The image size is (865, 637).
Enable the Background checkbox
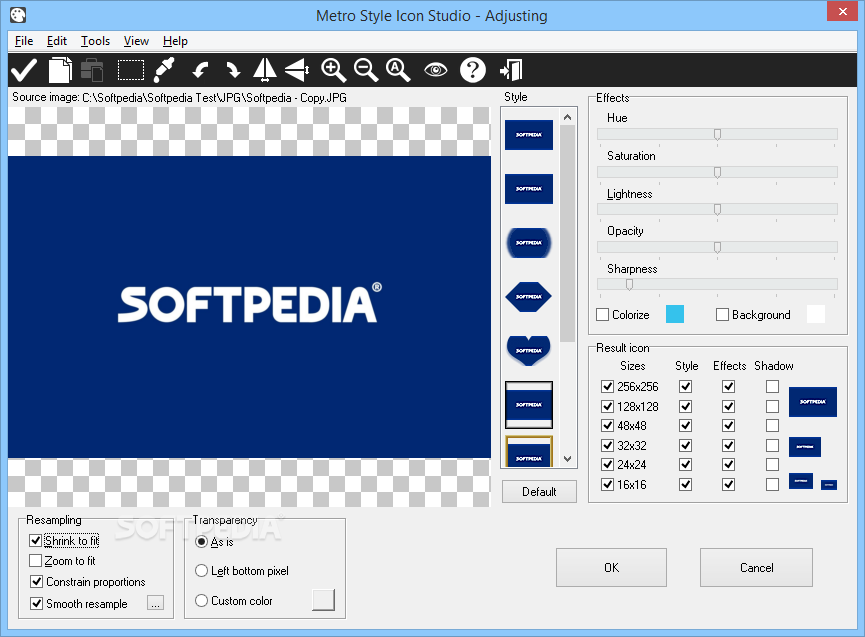tap(722, 314)
